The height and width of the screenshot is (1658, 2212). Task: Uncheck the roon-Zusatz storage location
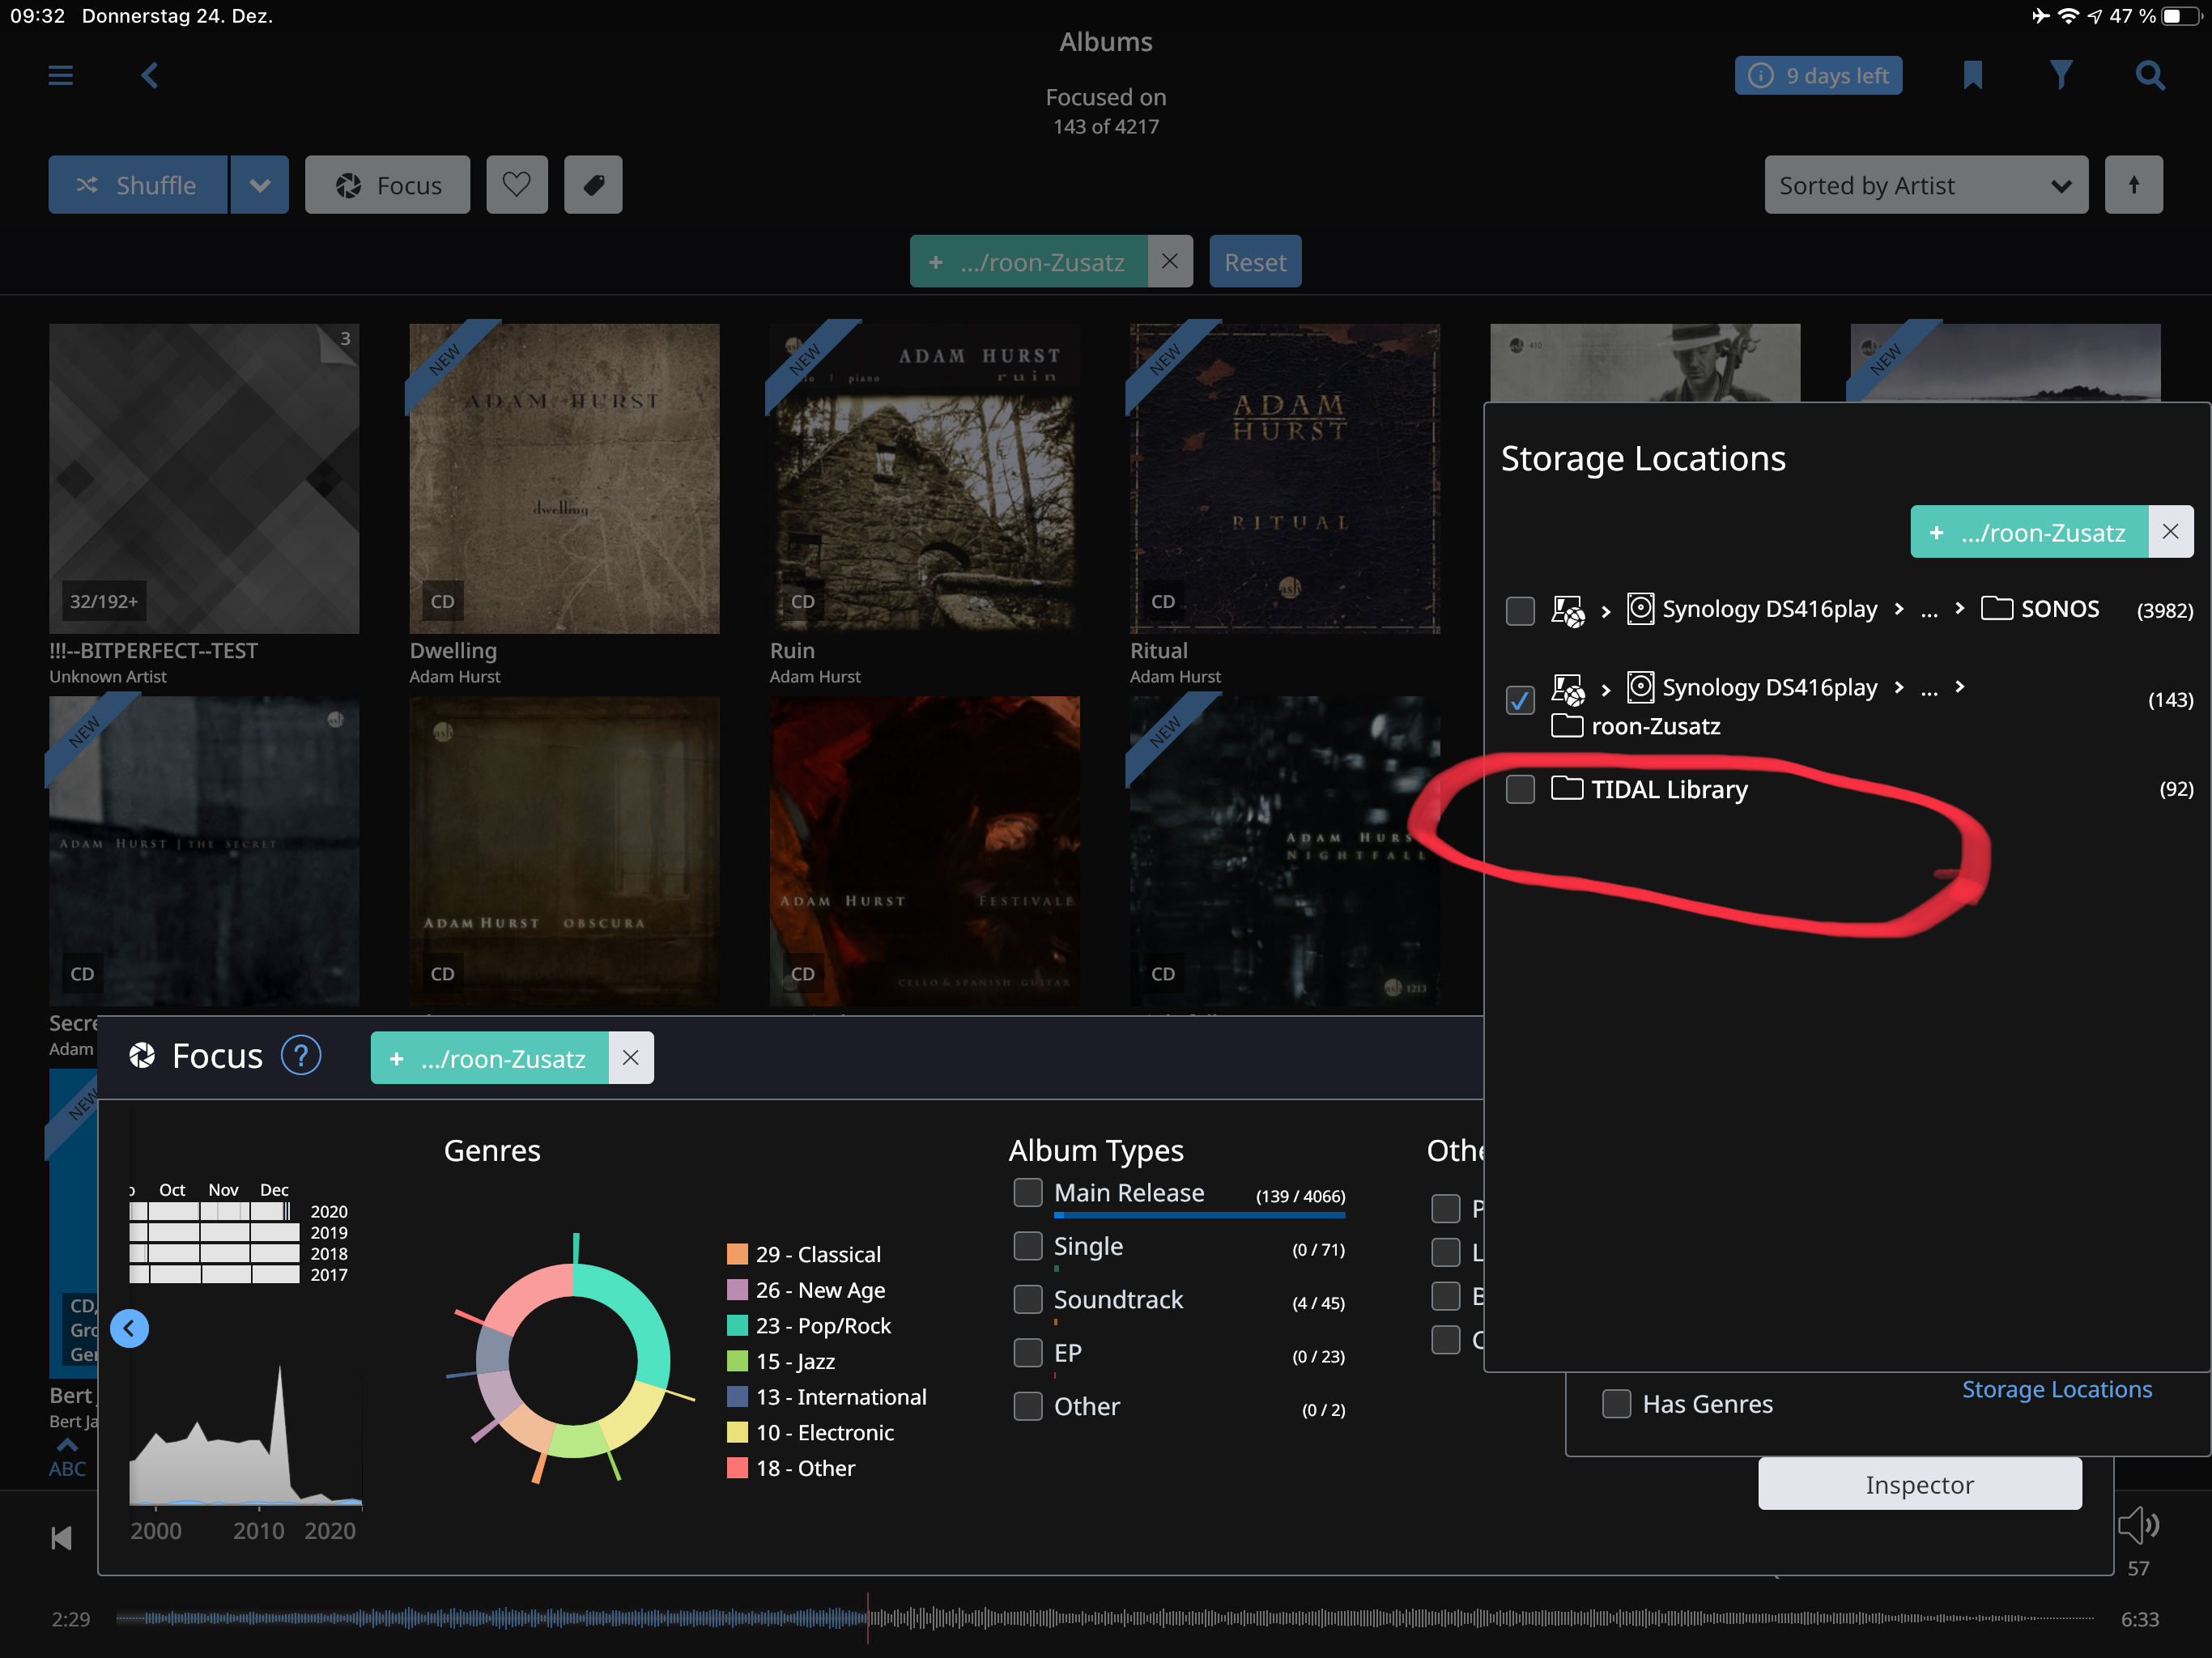1520,700
